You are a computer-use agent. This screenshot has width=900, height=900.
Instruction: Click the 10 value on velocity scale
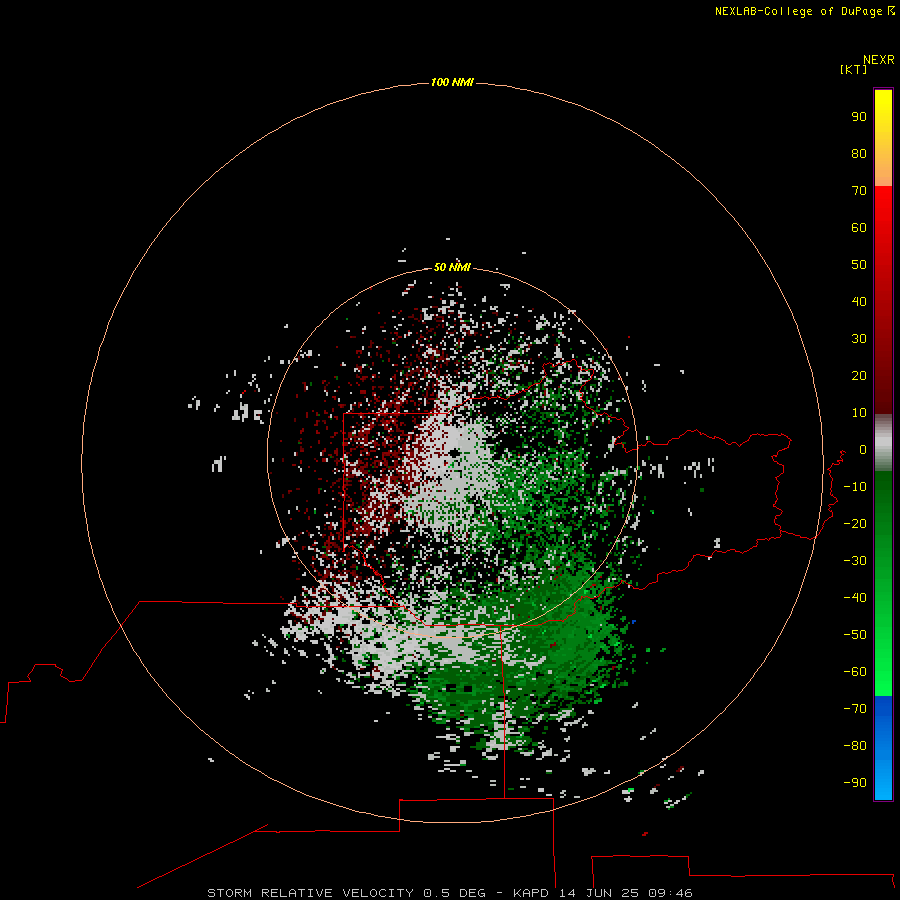859,413
